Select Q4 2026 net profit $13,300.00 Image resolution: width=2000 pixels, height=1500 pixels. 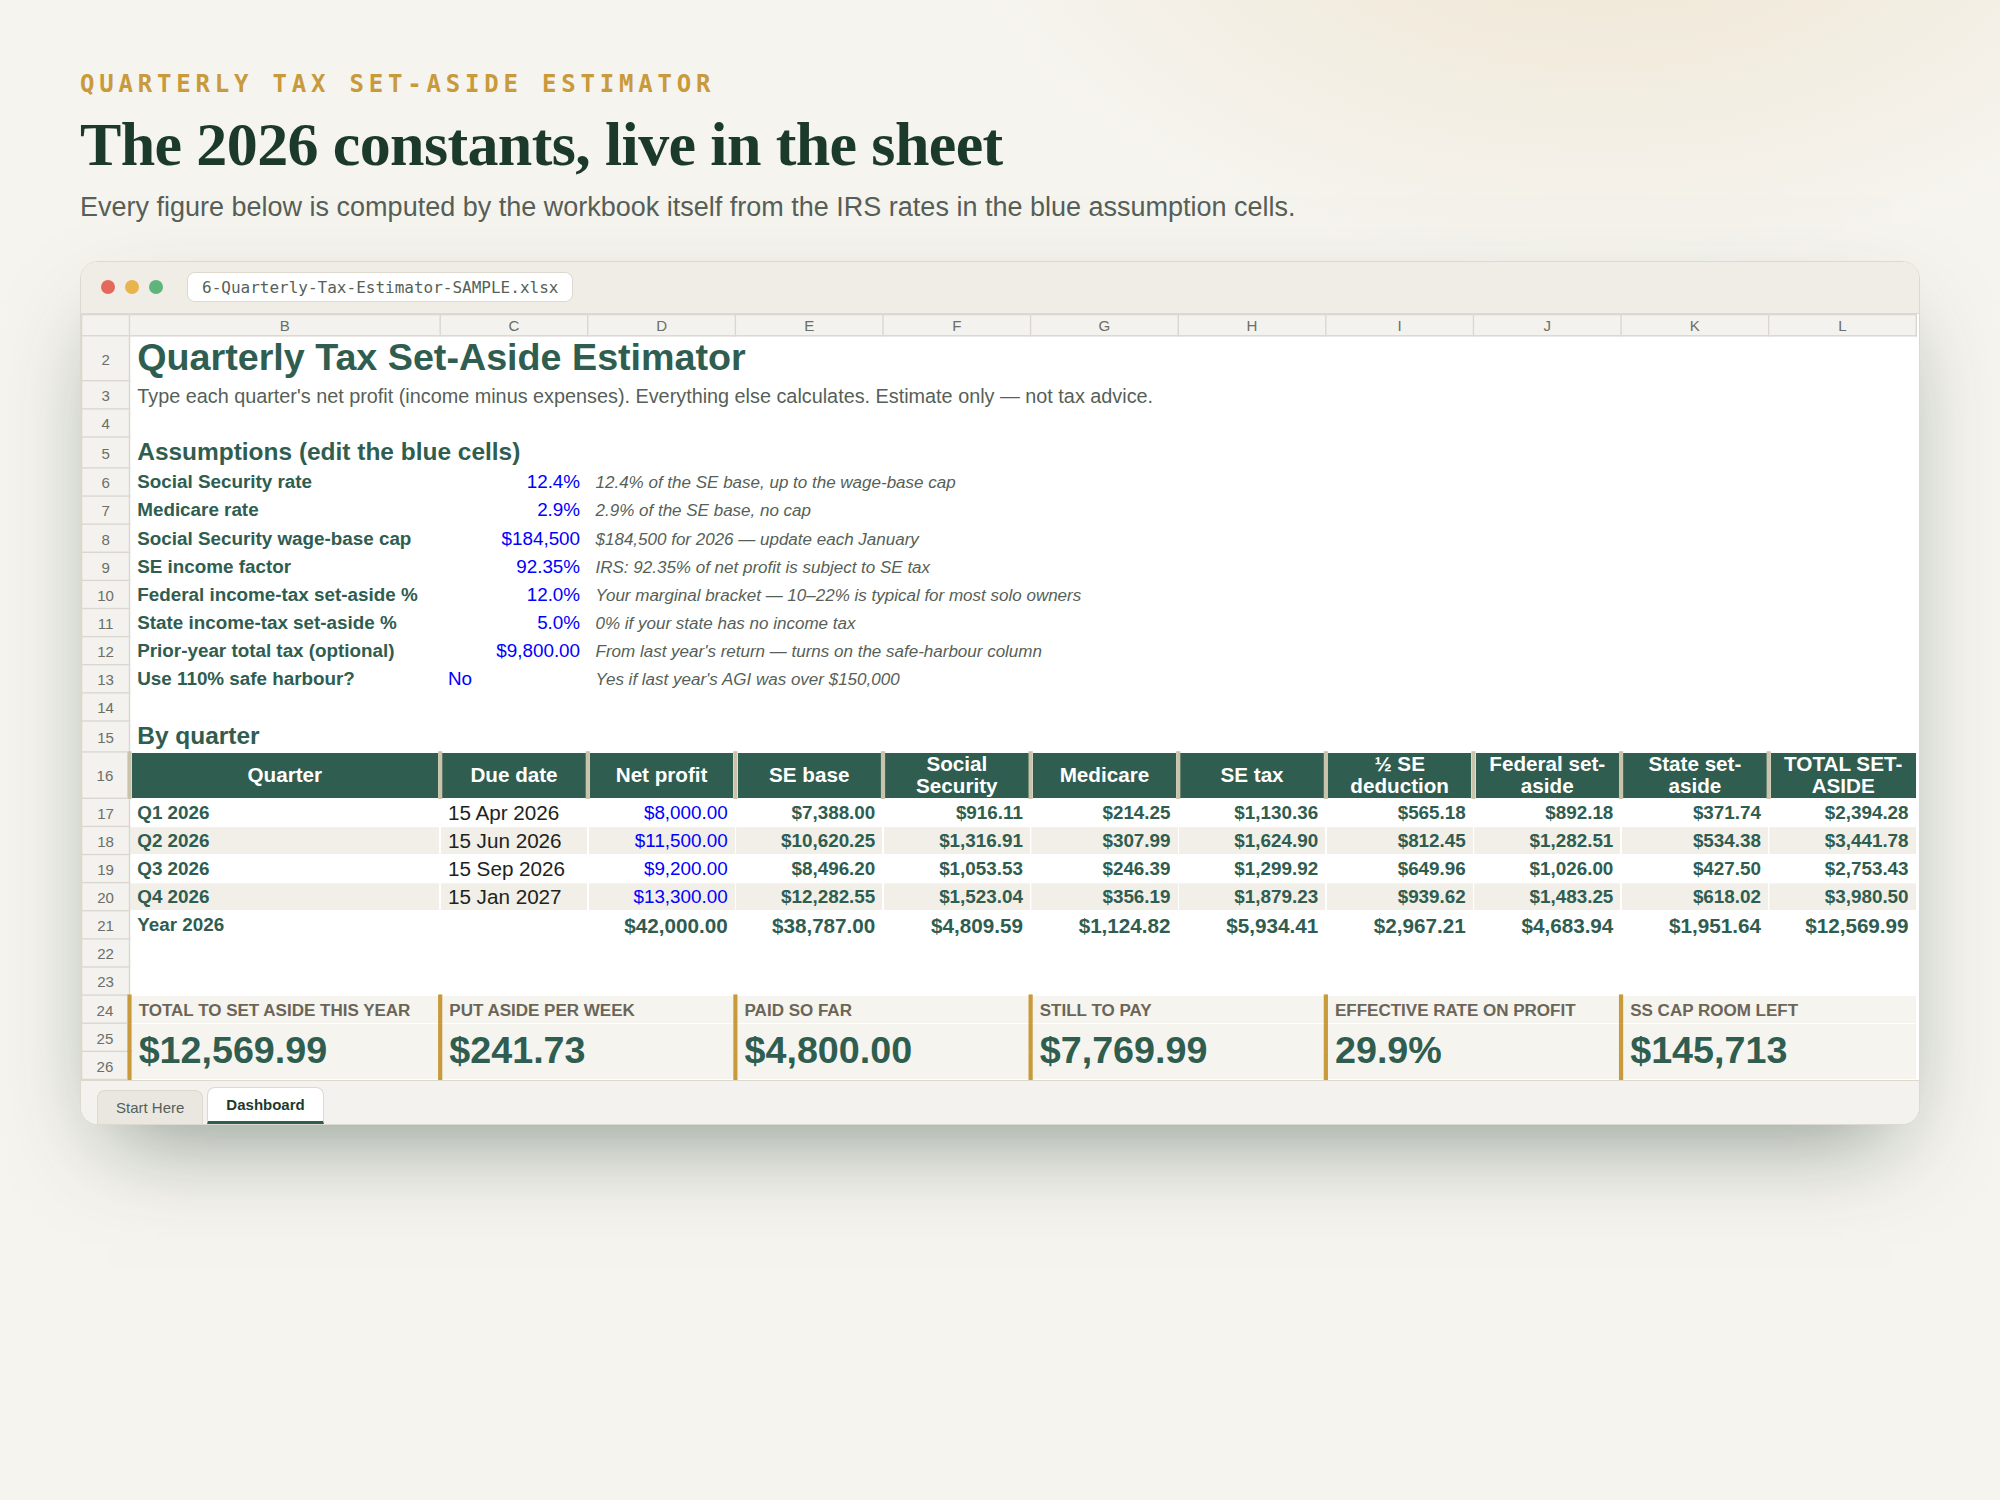(x=662, y=897)
